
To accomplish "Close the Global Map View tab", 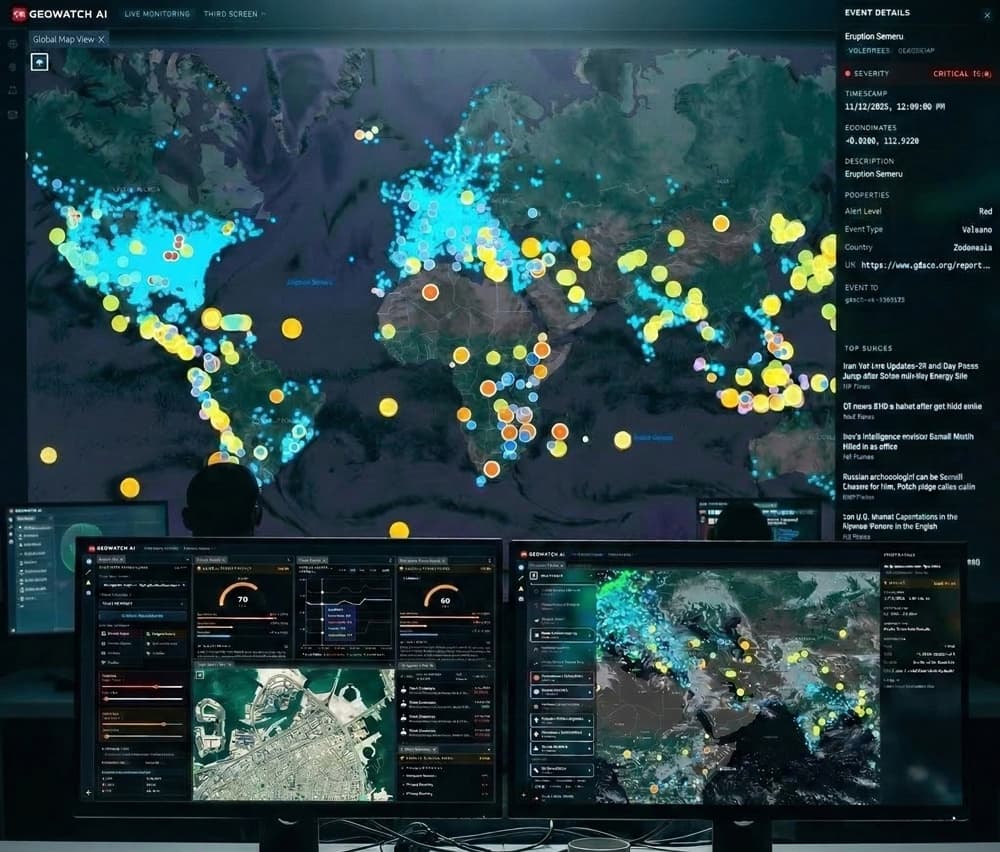I will tap(101, 40).
